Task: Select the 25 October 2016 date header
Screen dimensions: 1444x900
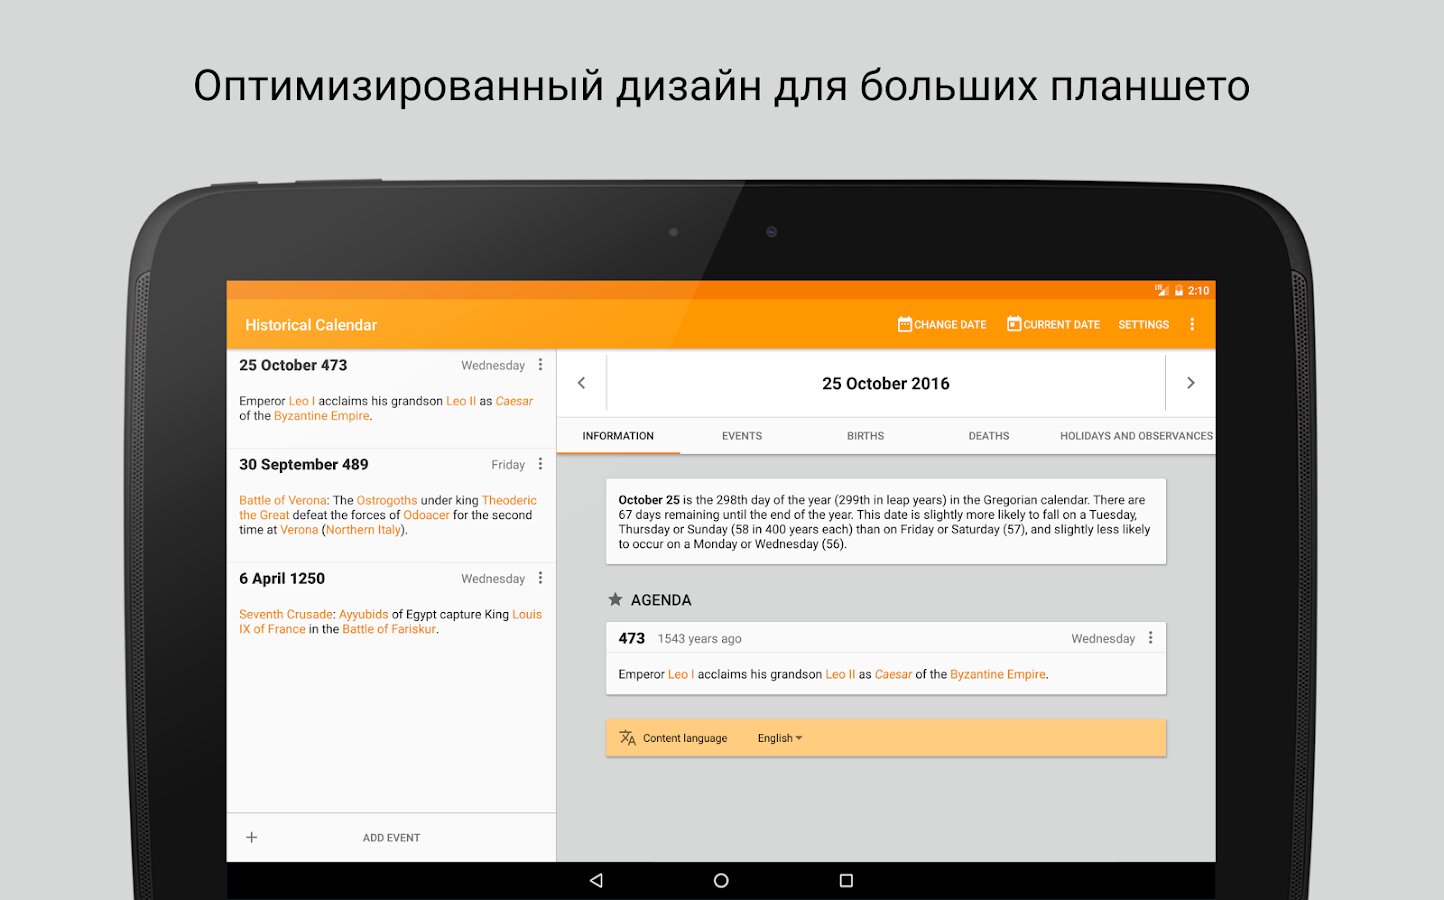Action: (886, 383)
